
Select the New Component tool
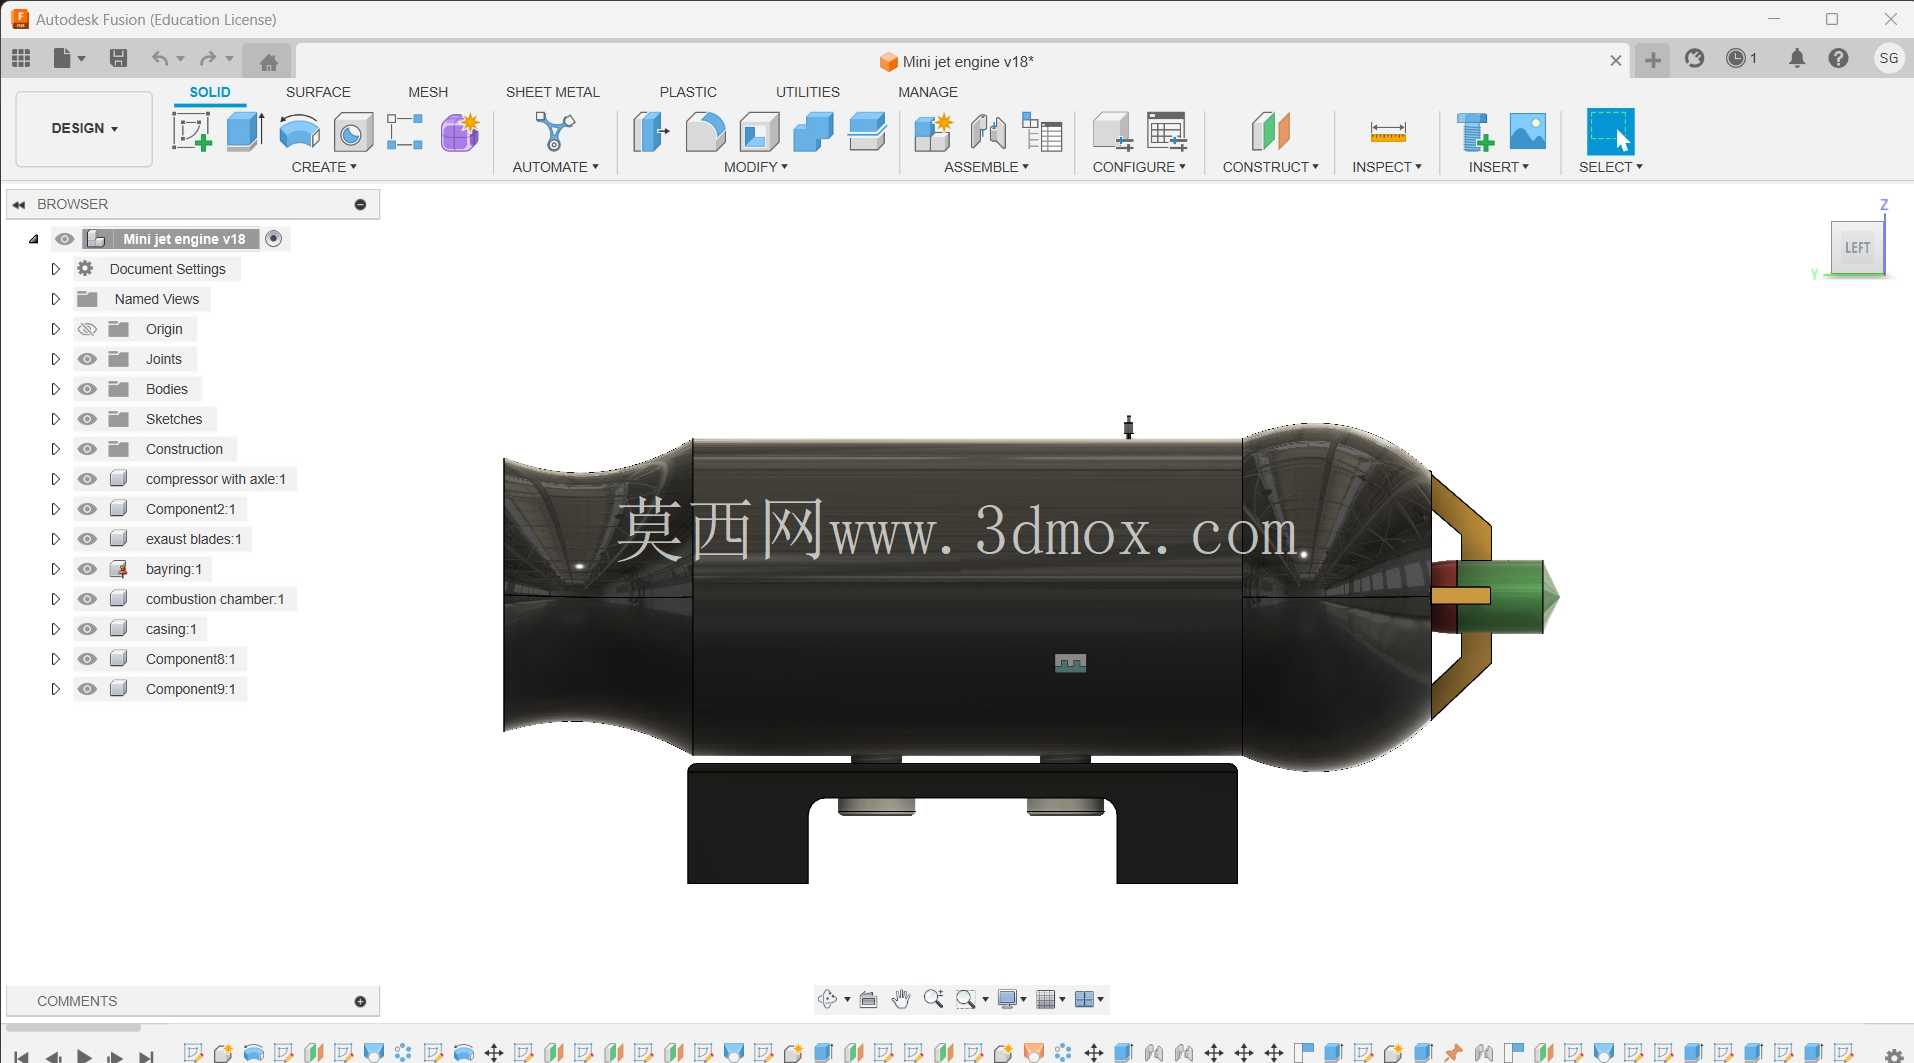(x=933, y=132)
